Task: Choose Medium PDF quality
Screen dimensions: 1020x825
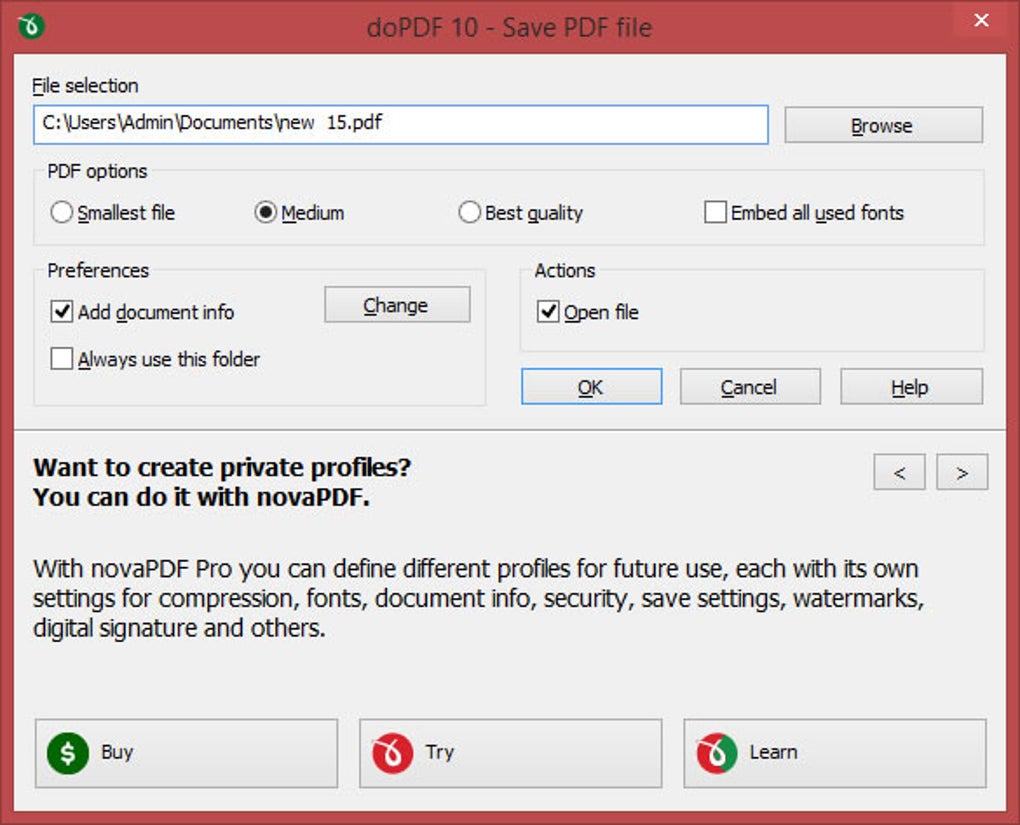Action: [x=265, y=212]
